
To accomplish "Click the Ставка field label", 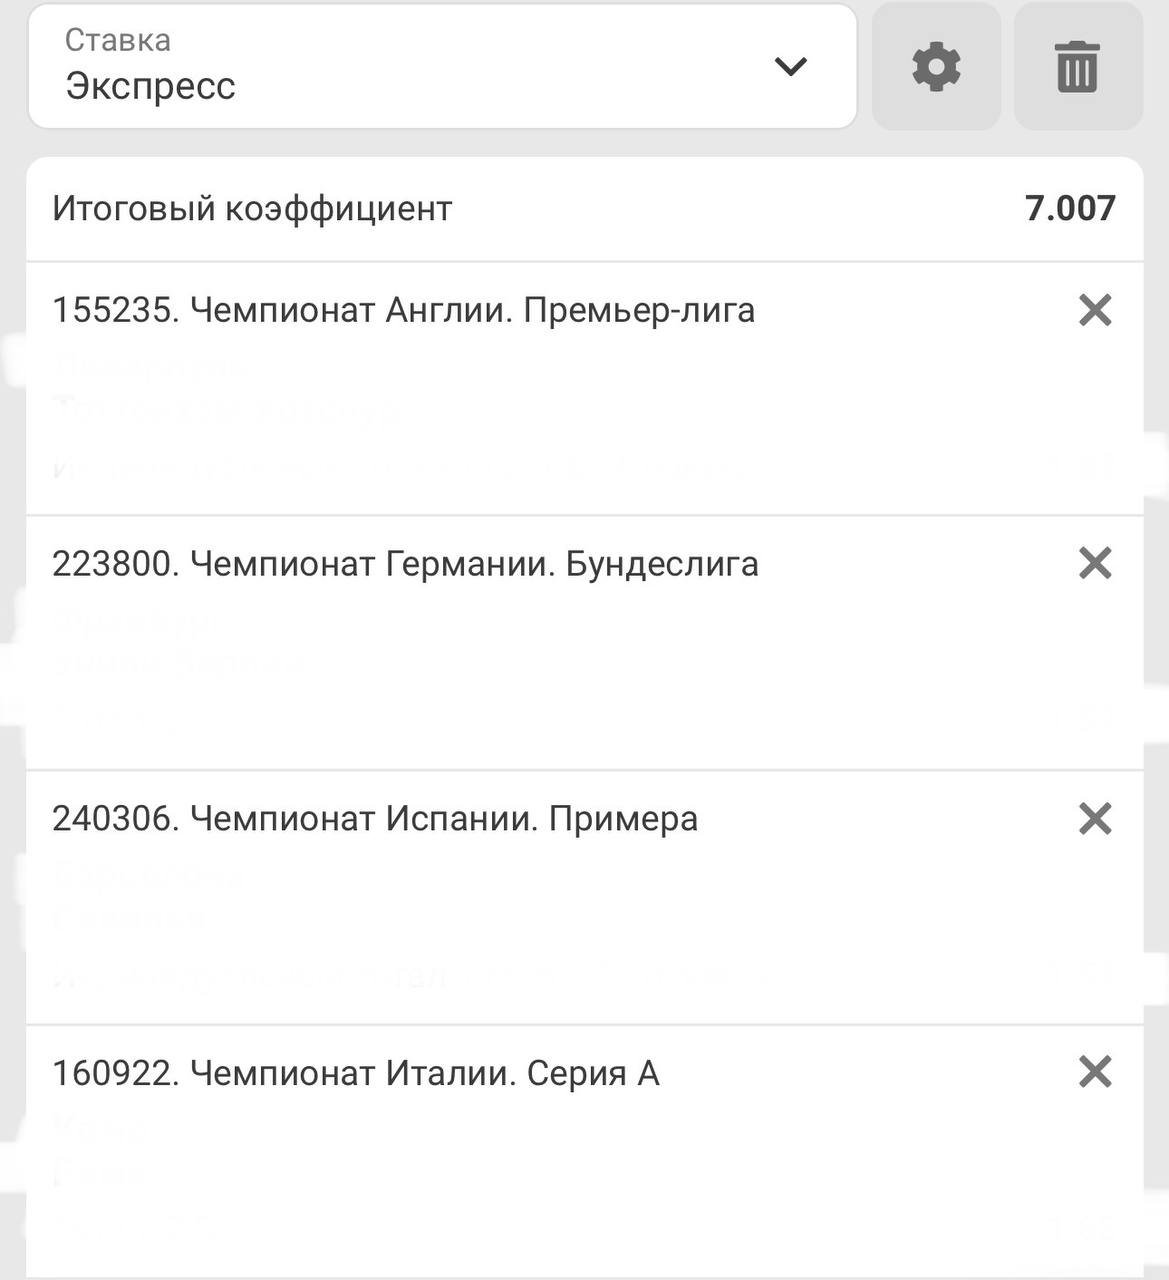I will [117, 40].
